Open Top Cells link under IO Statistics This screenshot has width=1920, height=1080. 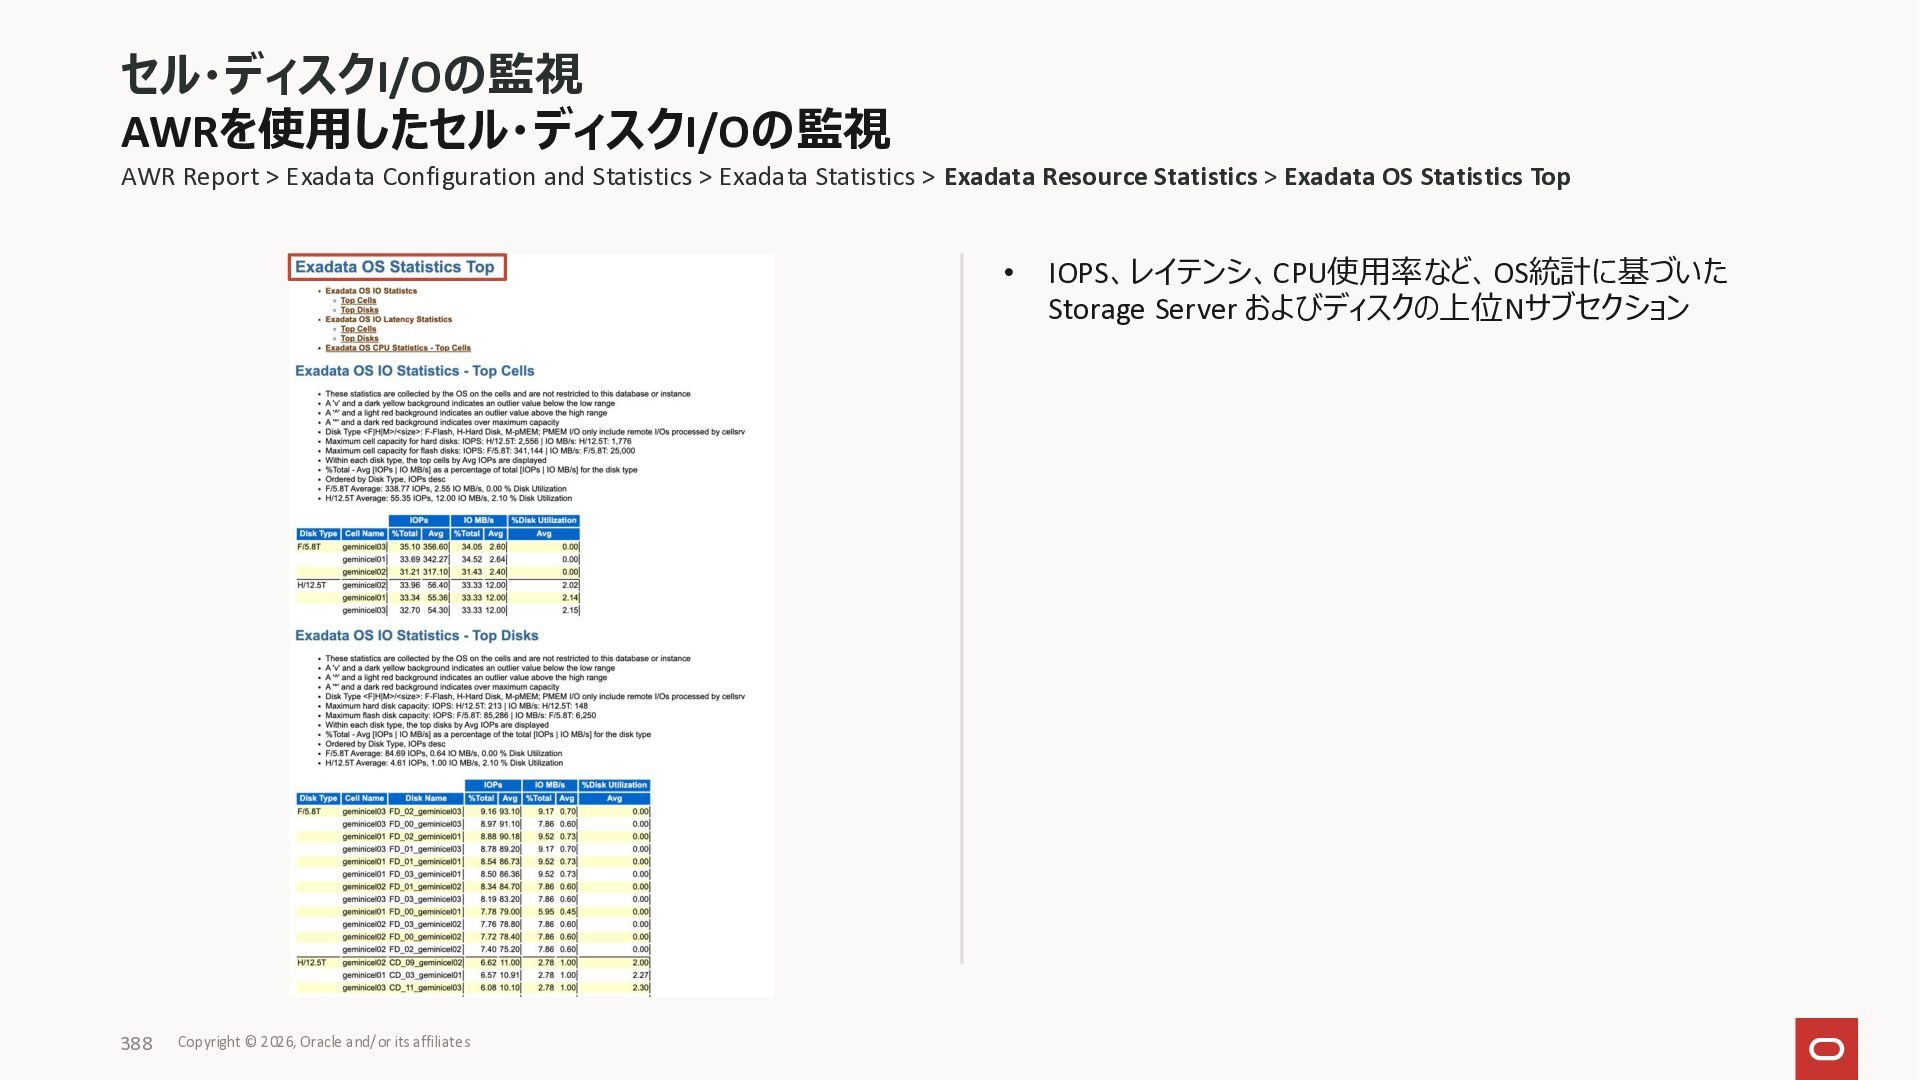[358, 300]
